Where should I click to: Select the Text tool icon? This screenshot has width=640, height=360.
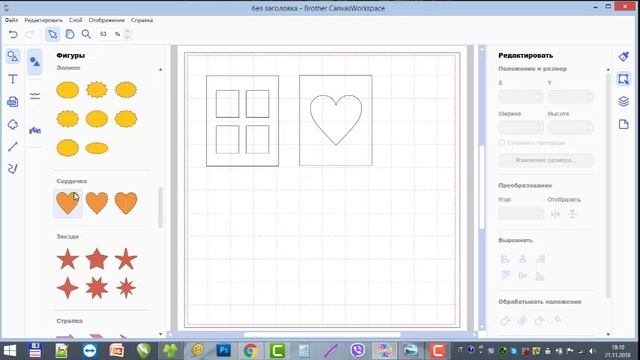pos(13,79)
